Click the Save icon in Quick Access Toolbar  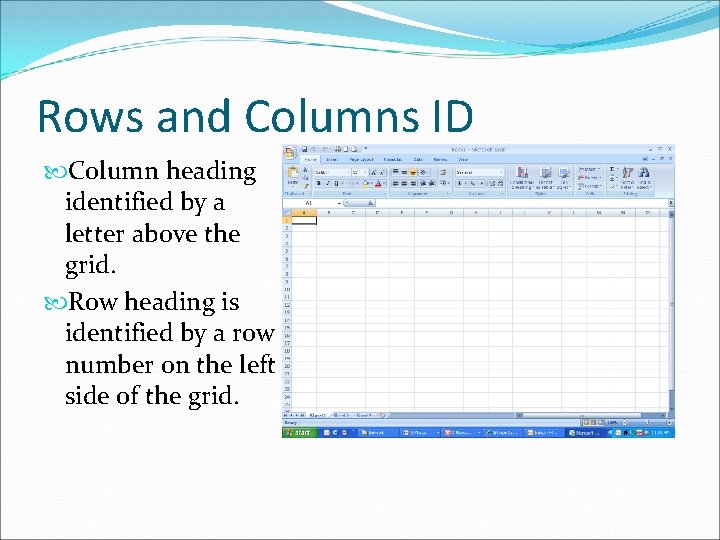[x=304, y=149]
